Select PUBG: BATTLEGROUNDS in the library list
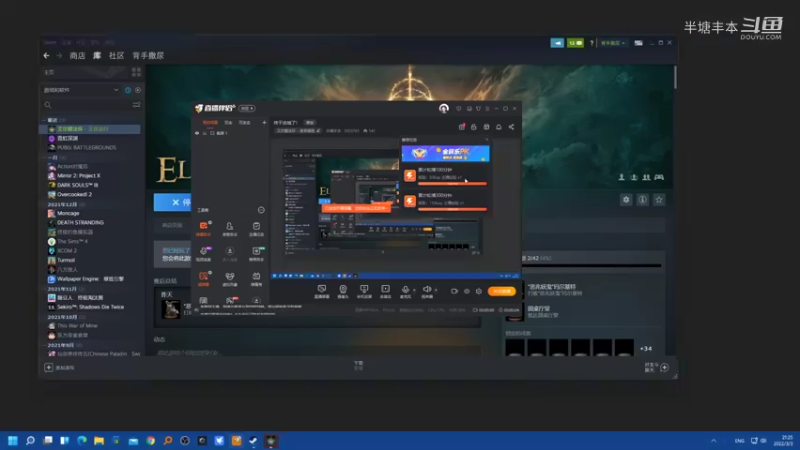800x450 pixels. coord(82,147)
